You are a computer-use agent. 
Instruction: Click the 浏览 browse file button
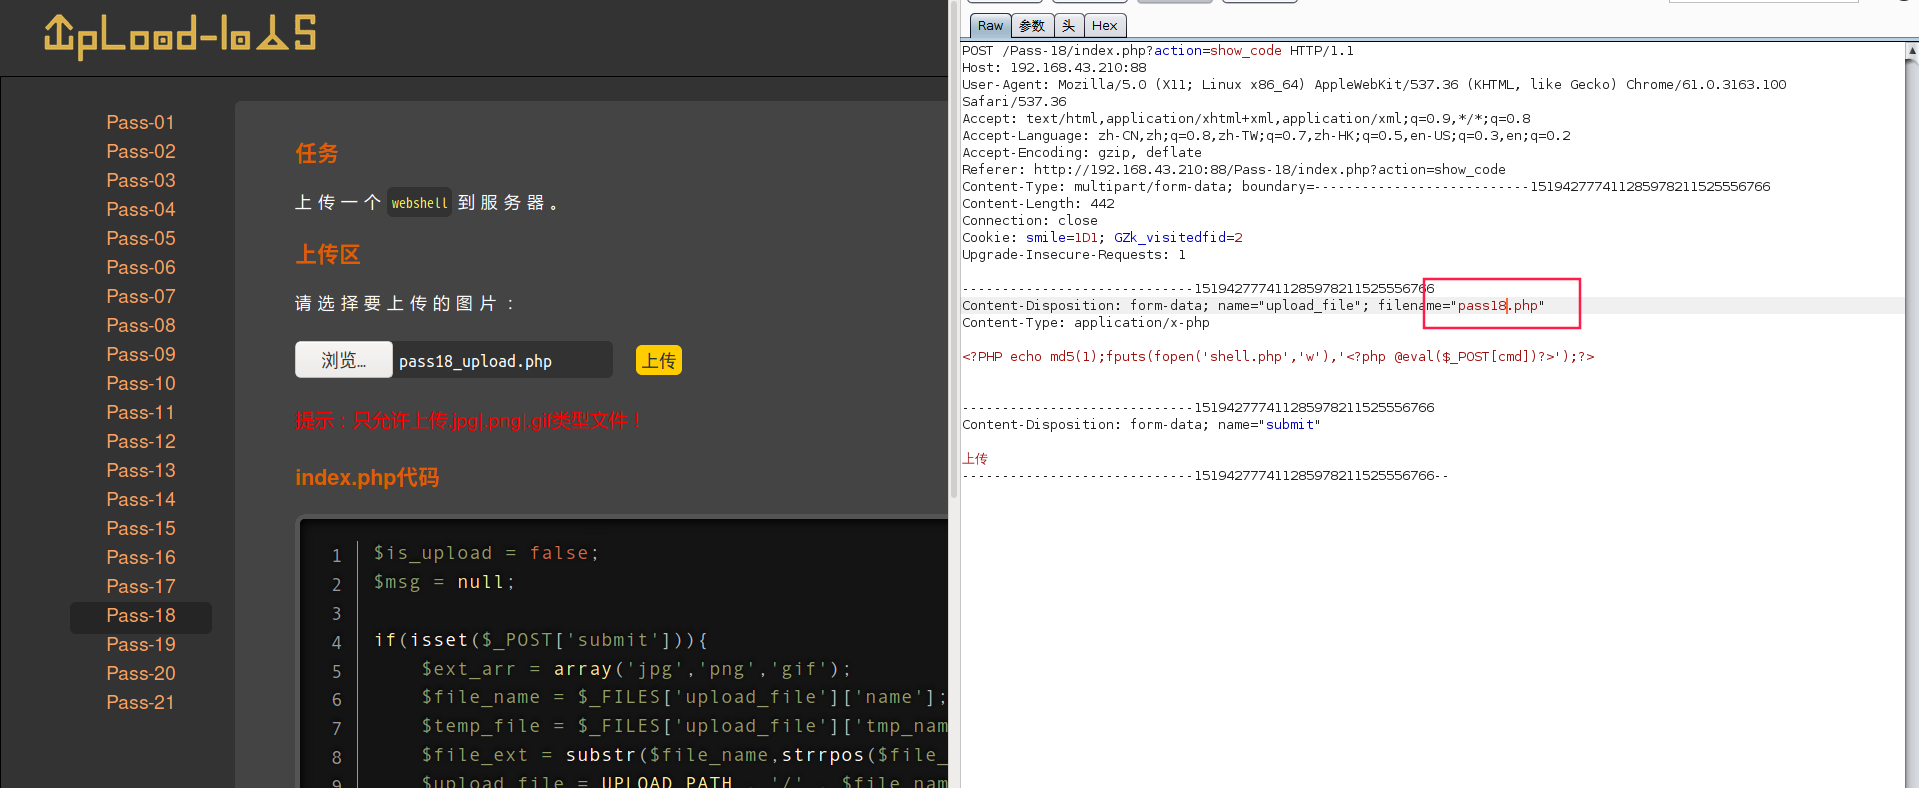coord(343,360)
